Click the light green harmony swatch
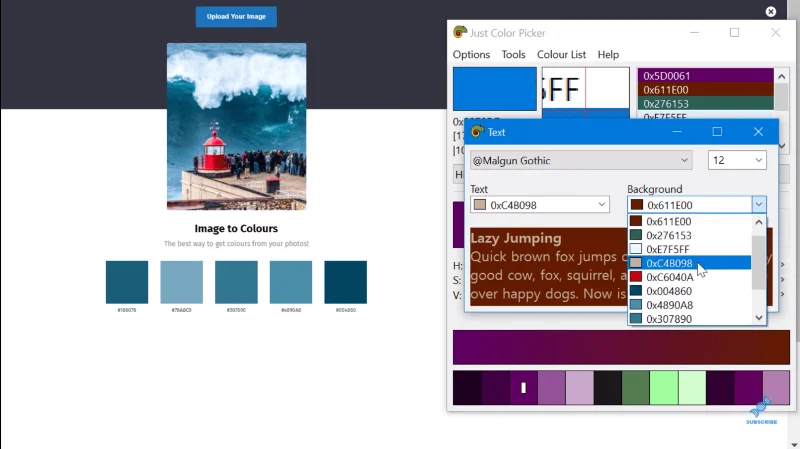800x449 pixels. point(664,388)
